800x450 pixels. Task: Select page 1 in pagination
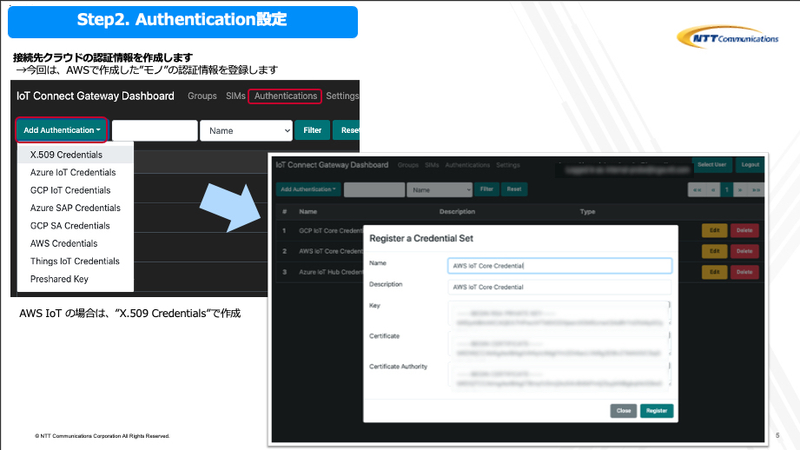(x=727, y=190)
